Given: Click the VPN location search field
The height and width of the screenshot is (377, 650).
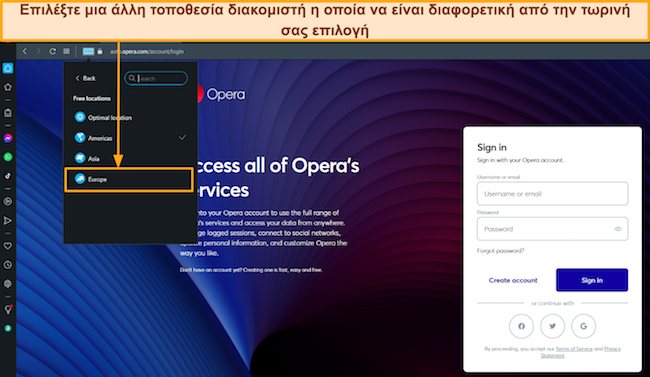Looking at the screenshot, I should (156, 78).
